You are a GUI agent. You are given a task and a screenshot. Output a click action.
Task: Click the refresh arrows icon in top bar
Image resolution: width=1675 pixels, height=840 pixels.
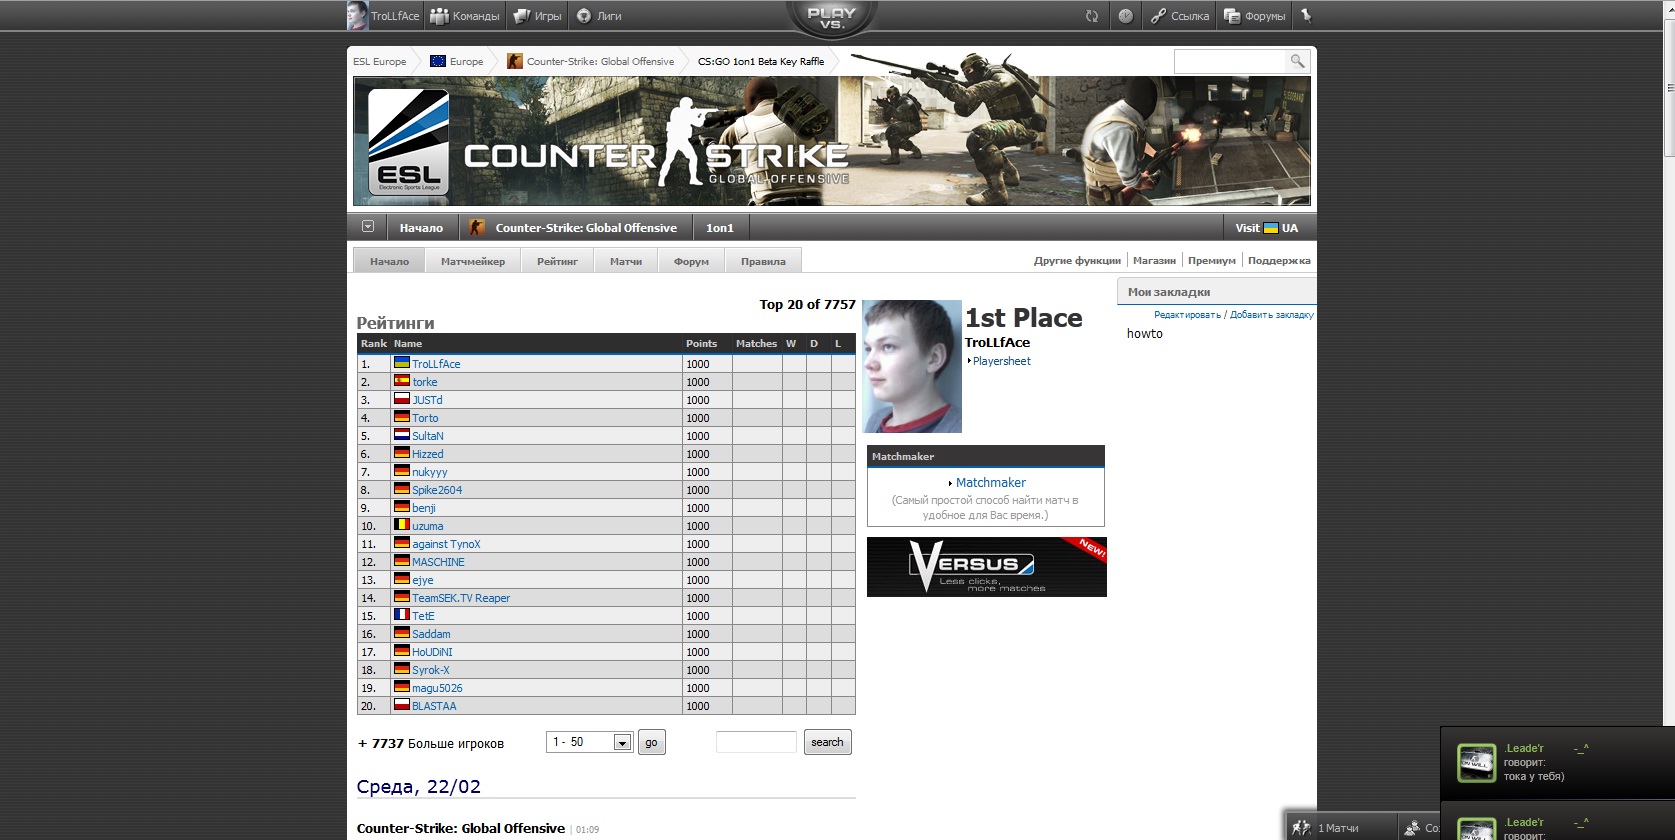click(1092, 16)
